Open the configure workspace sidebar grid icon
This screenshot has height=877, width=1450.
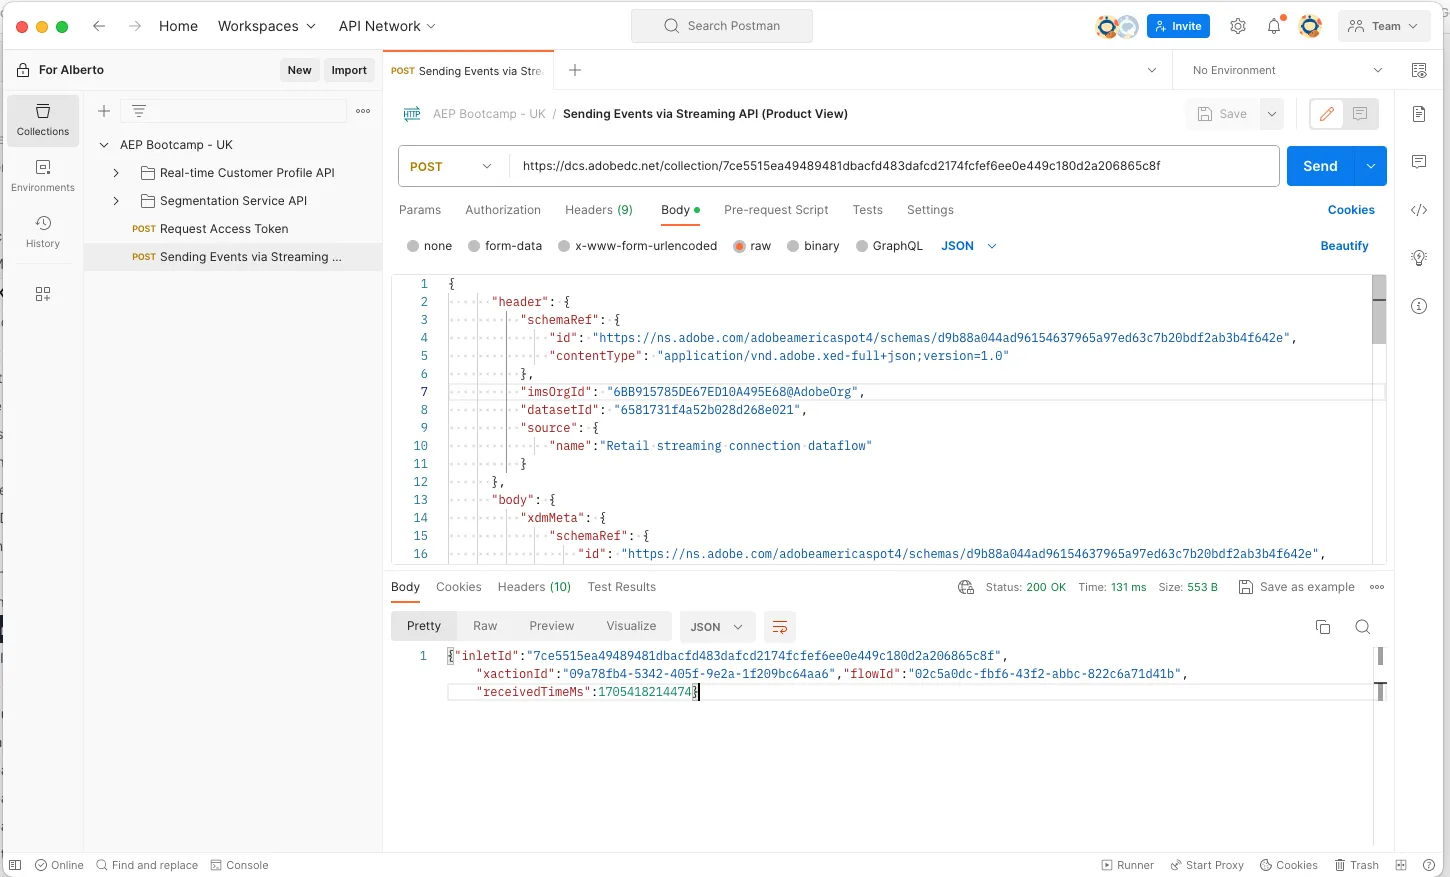[43, 294]
